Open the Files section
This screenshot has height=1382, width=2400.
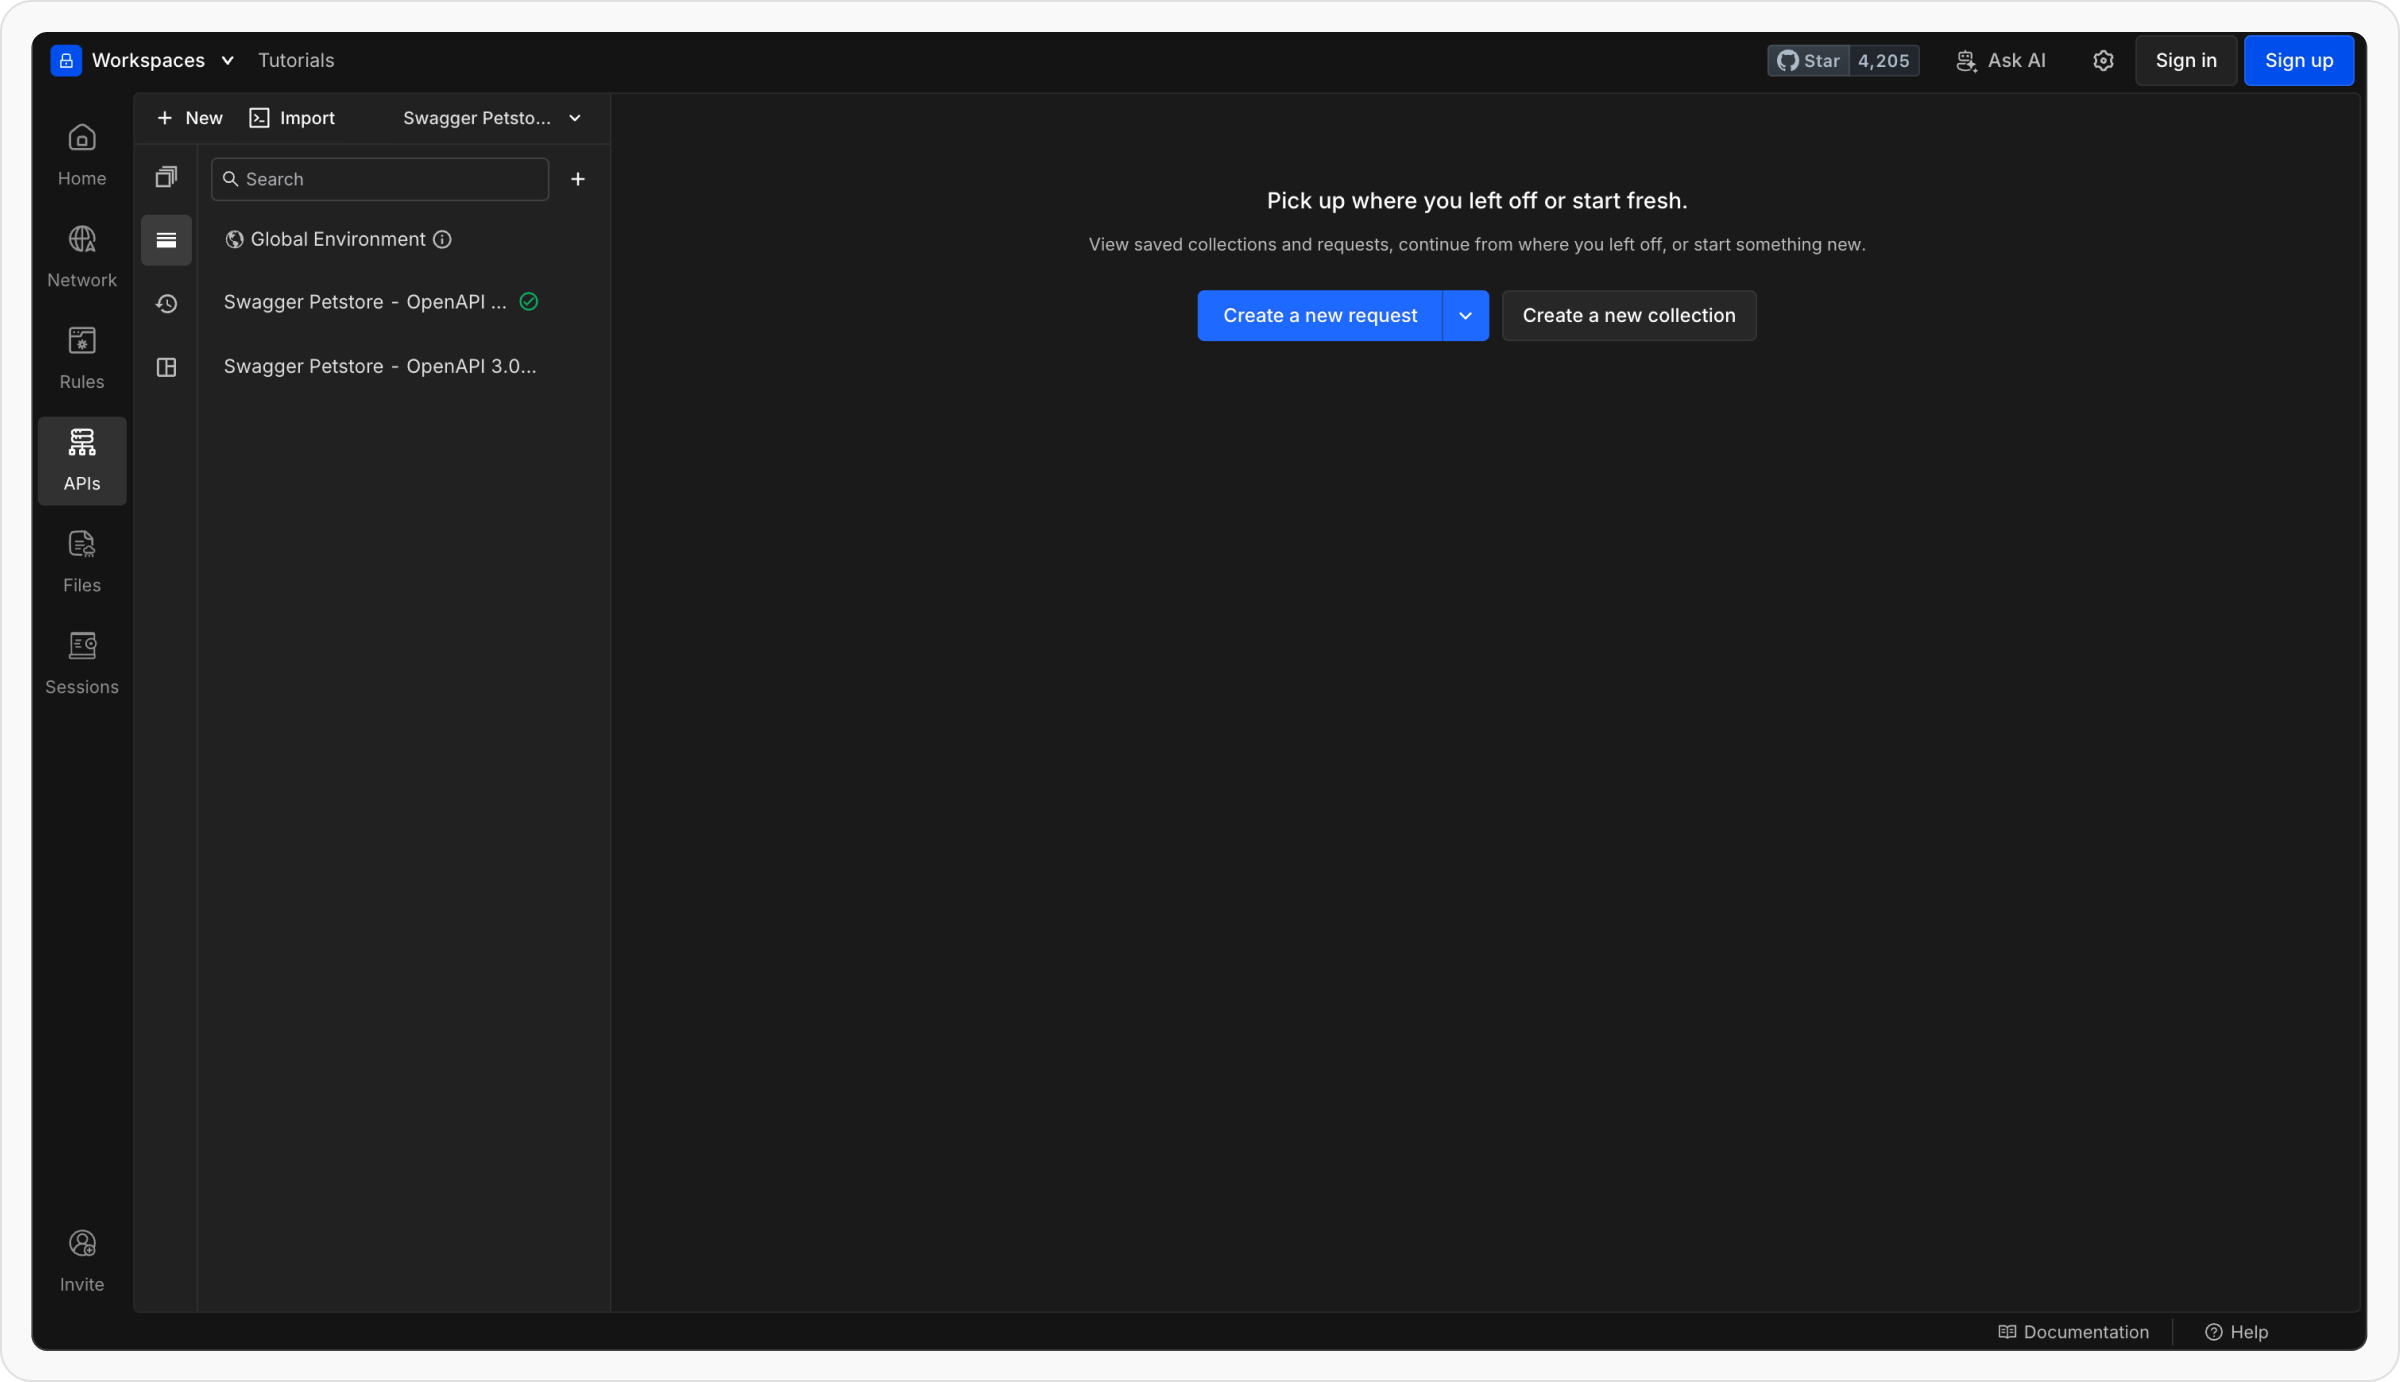point(82,562)
